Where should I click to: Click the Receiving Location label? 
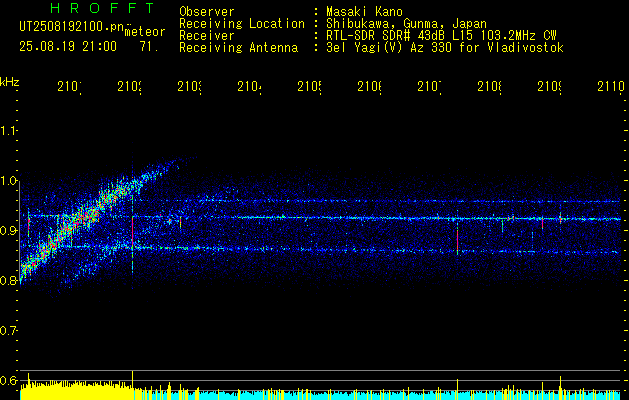pyautogui.click(x=242, y=24)
